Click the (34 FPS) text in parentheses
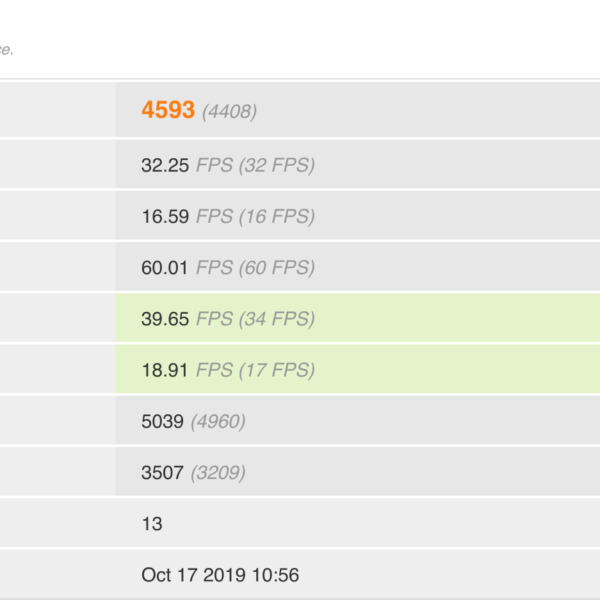The image size is (600, 600). point(277,319)
